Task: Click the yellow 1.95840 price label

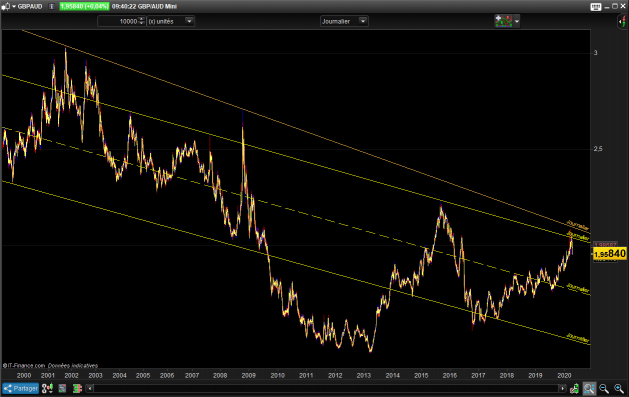Action: [x=610, y=254]
